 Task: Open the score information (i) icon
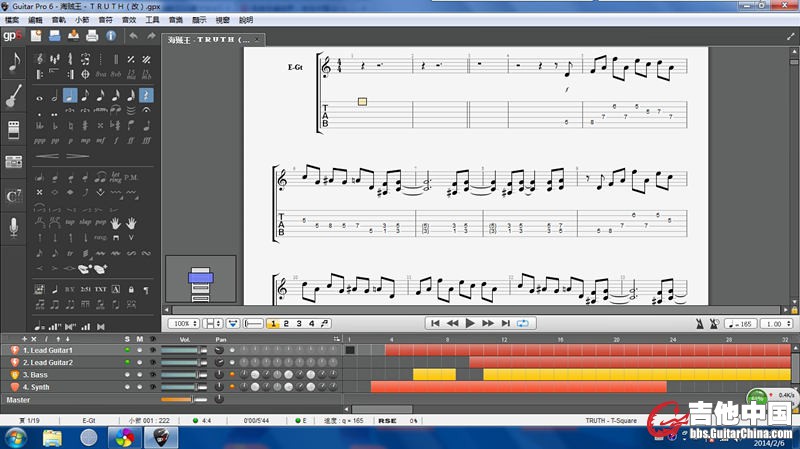pos(111,36)
